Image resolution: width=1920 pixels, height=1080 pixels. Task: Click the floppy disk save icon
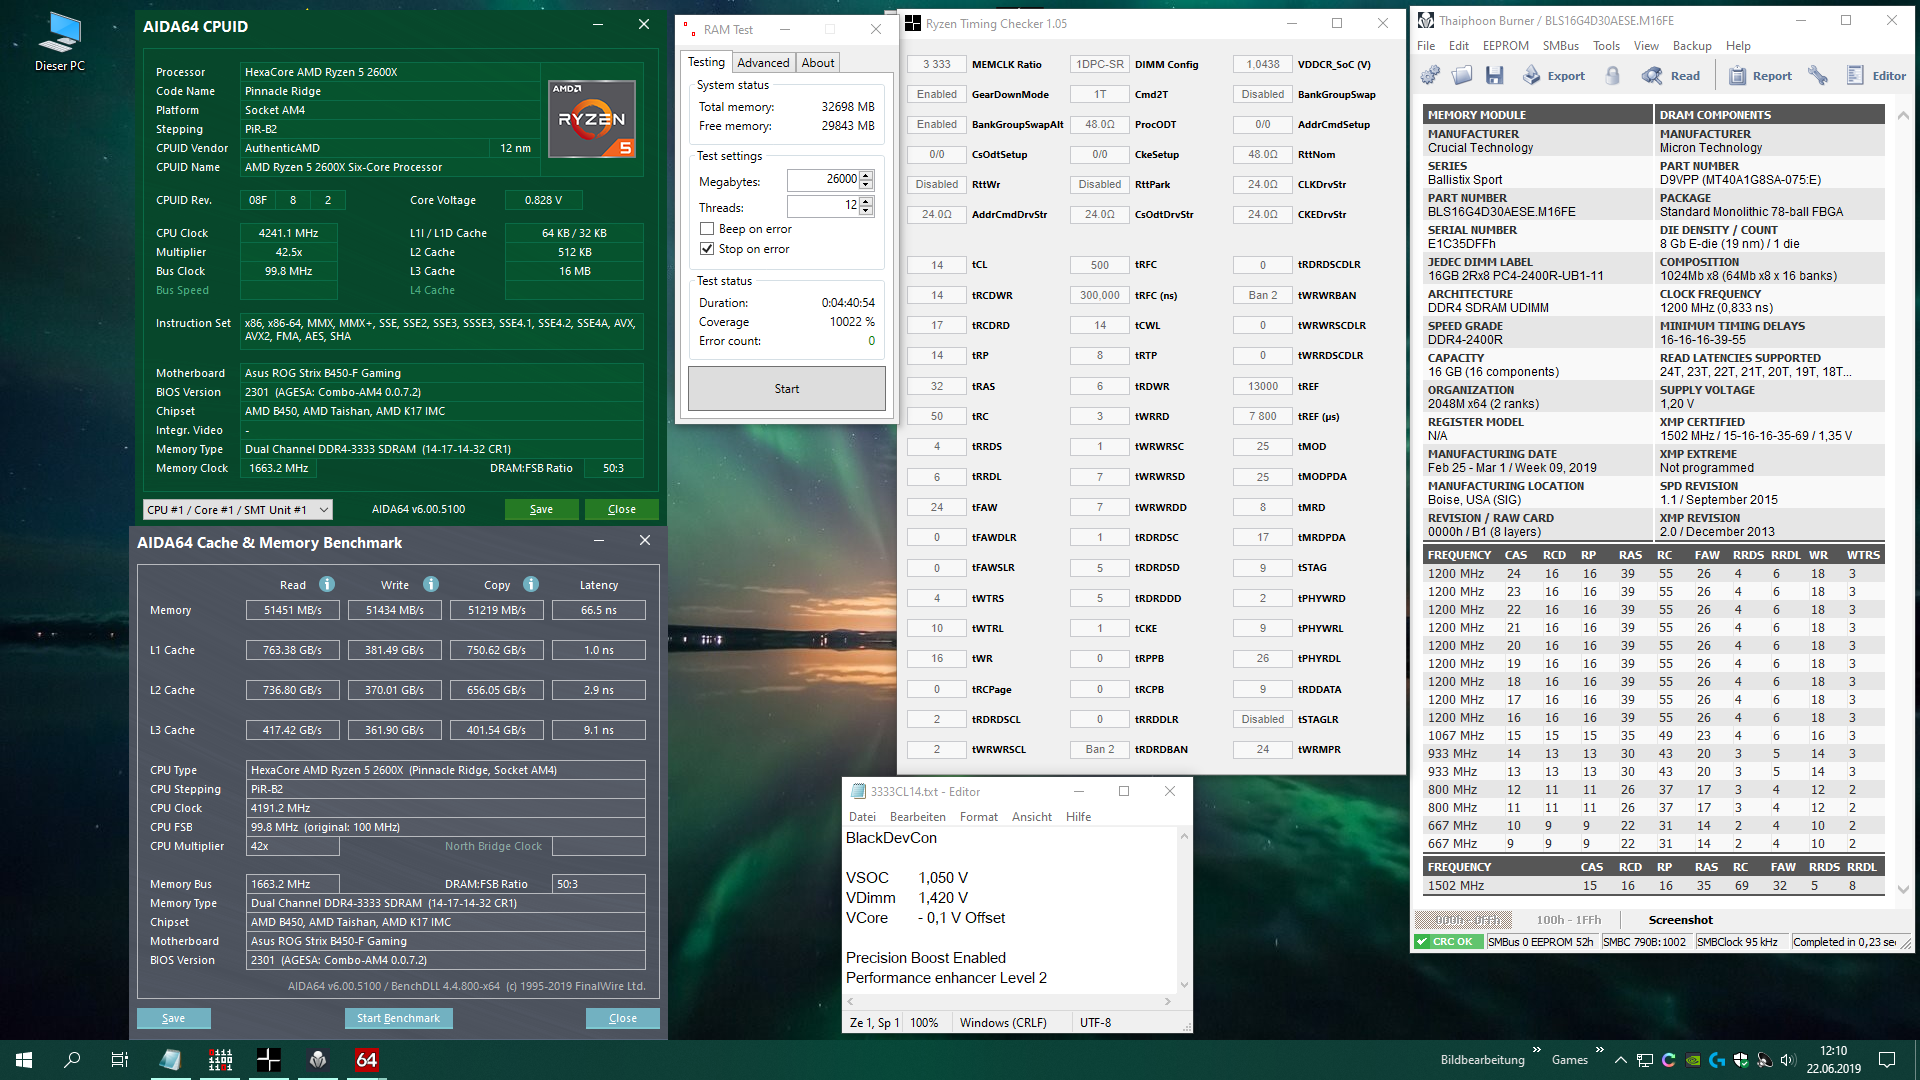(1495, 75)
